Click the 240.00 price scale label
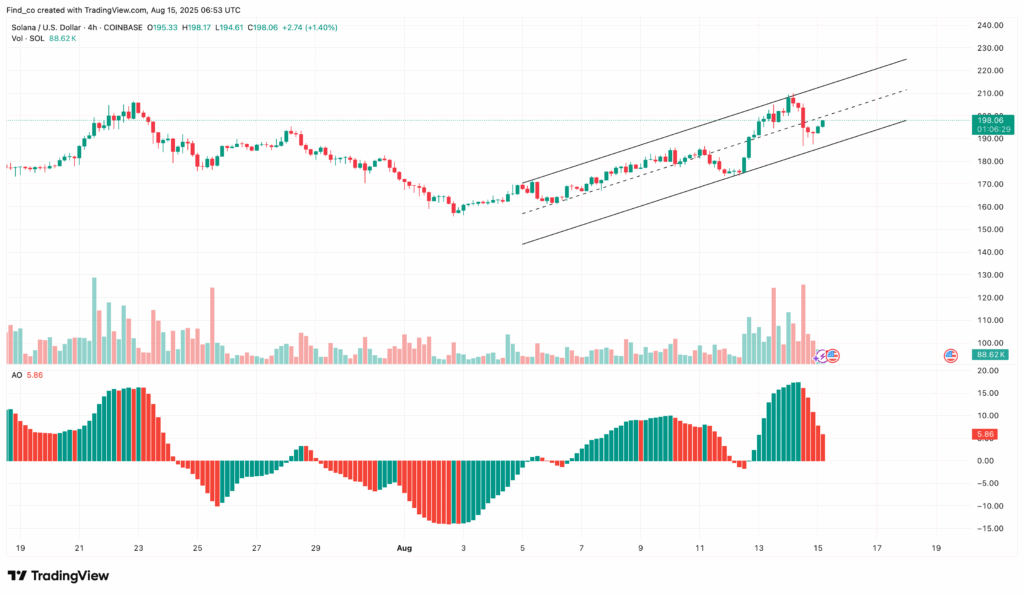 click(x=991, y=25)
